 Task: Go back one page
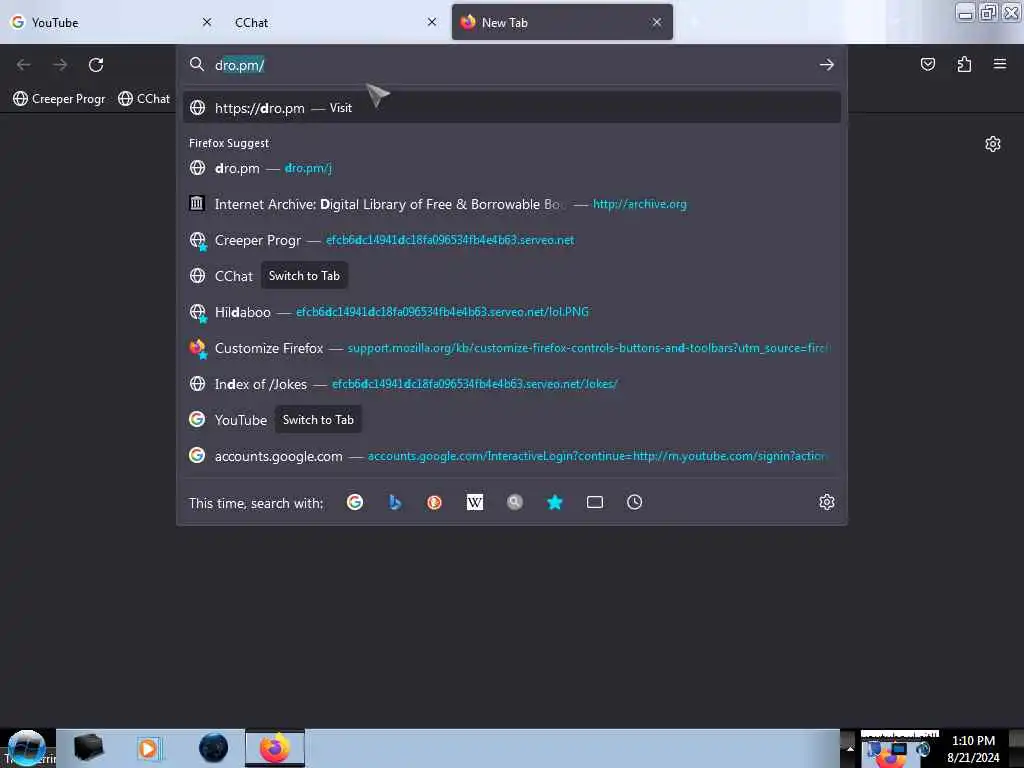tap(24, 65)
